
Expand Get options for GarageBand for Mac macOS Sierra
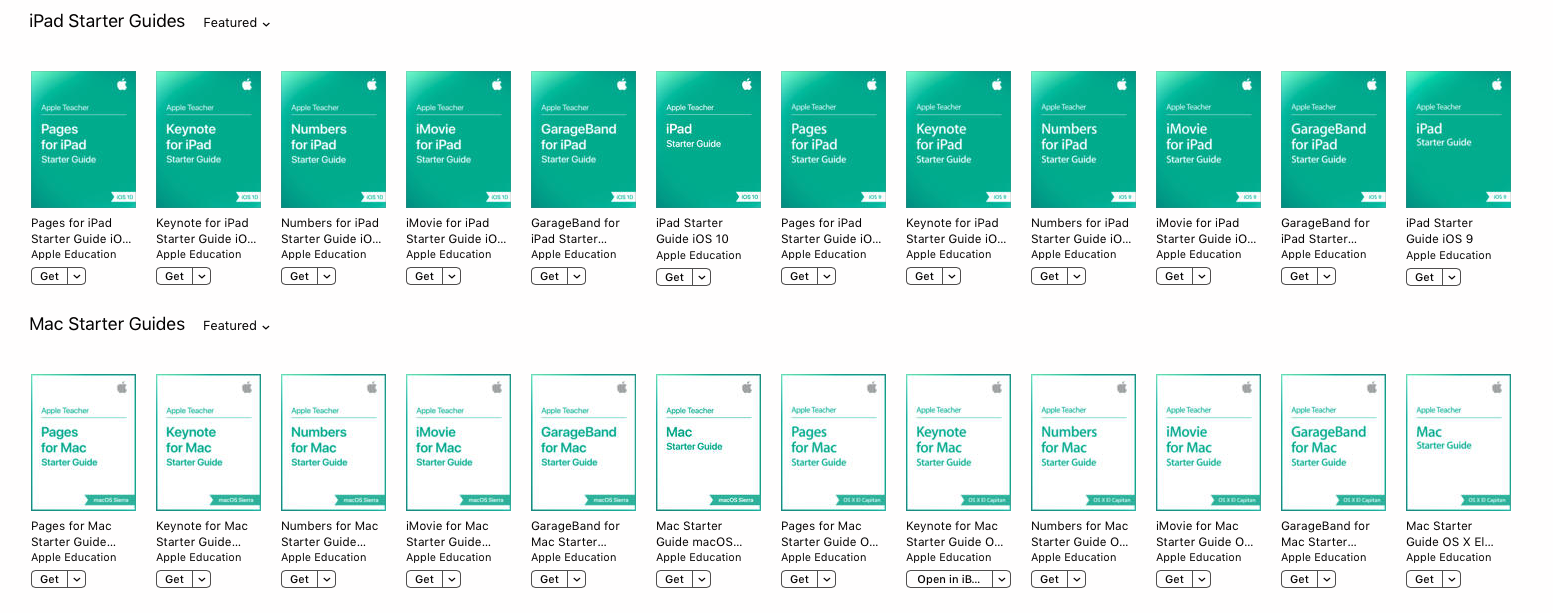point(577,579)
